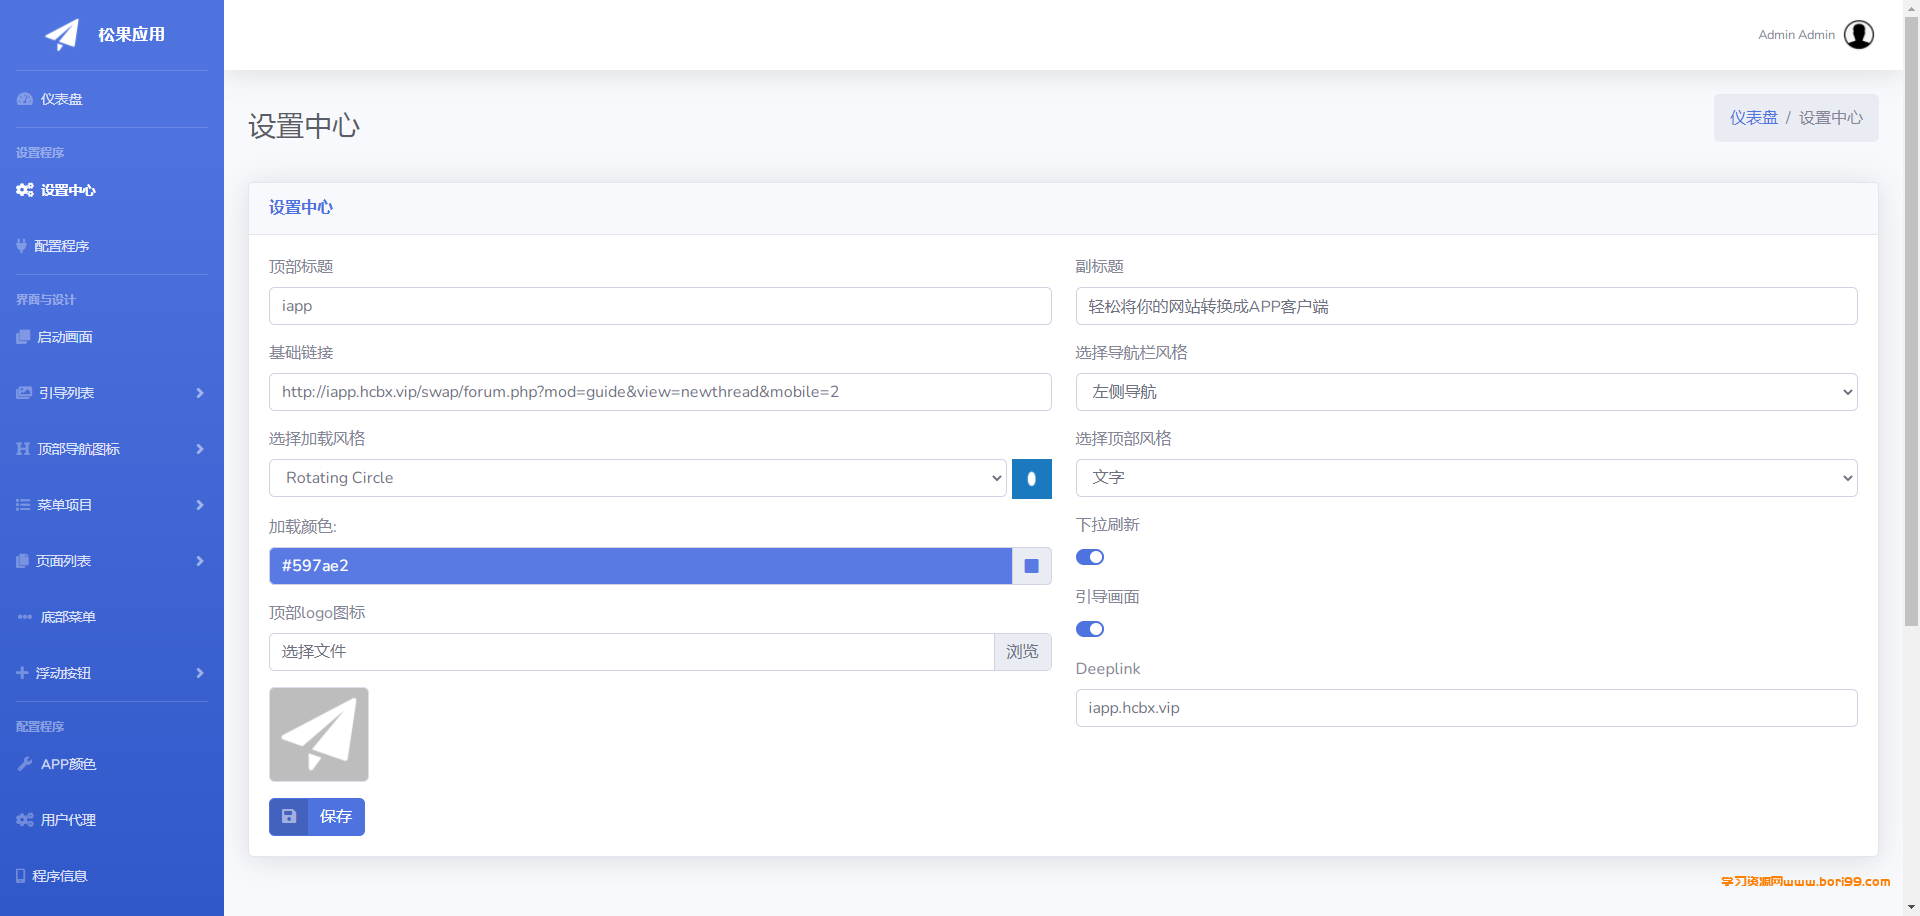This screenshot has height=916, width=1920.
Task: Click the plug icon beside 配置程序
Action: (x=21, y=246)
